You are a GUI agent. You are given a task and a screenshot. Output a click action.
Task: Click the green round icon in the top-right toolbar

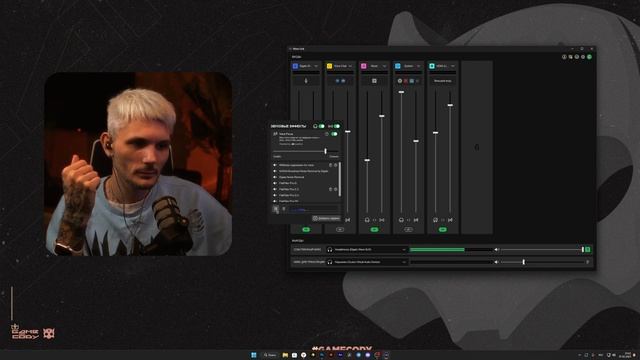pyautogui.click(x=589, y=57)
